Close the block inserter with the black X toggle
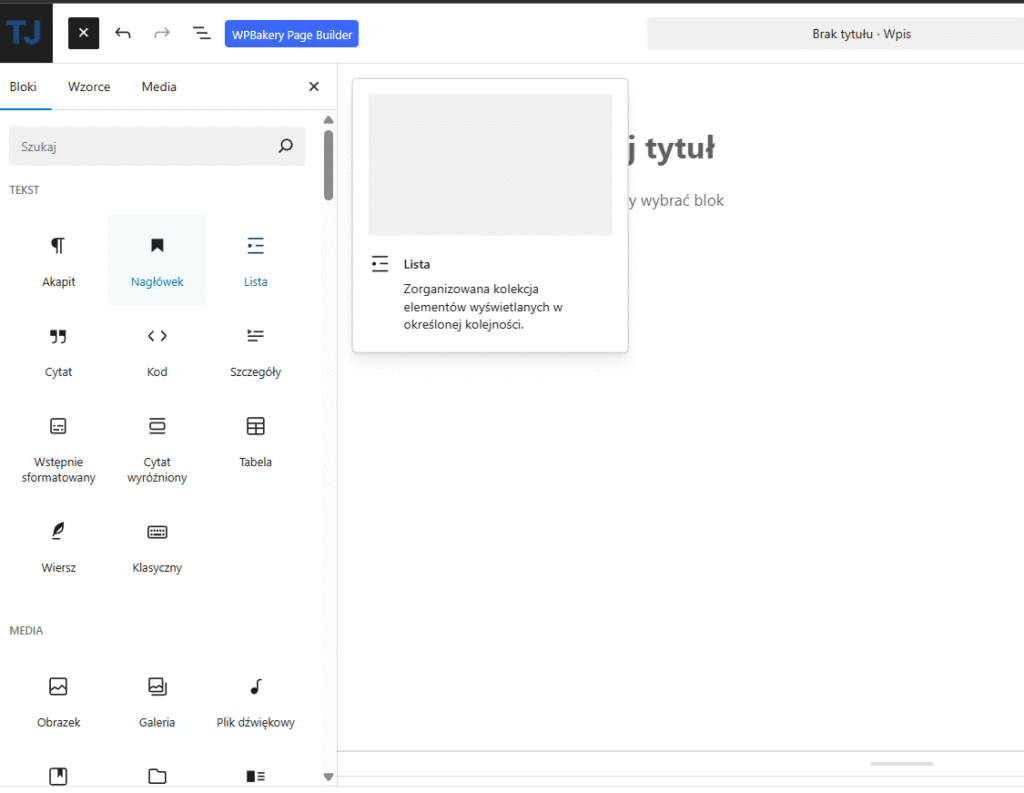1024x793 pixels. [x=84, y=33]
